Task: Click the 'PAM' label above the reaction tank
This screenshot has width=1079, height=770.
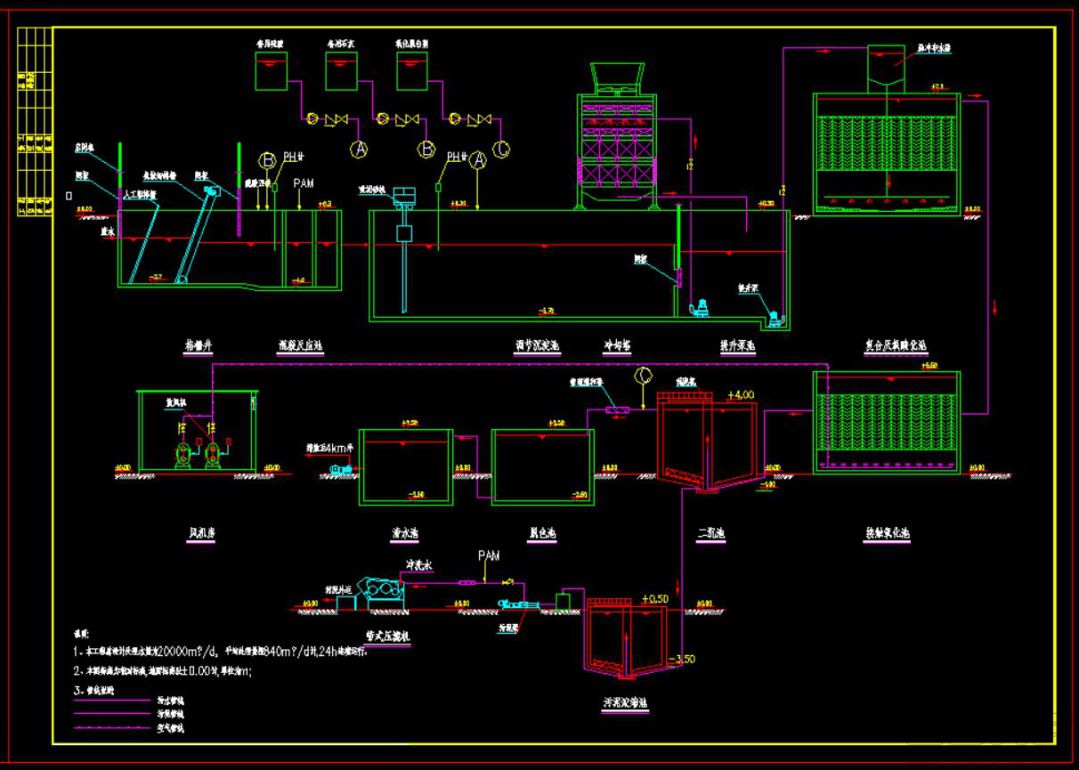Action: point(303,183)
